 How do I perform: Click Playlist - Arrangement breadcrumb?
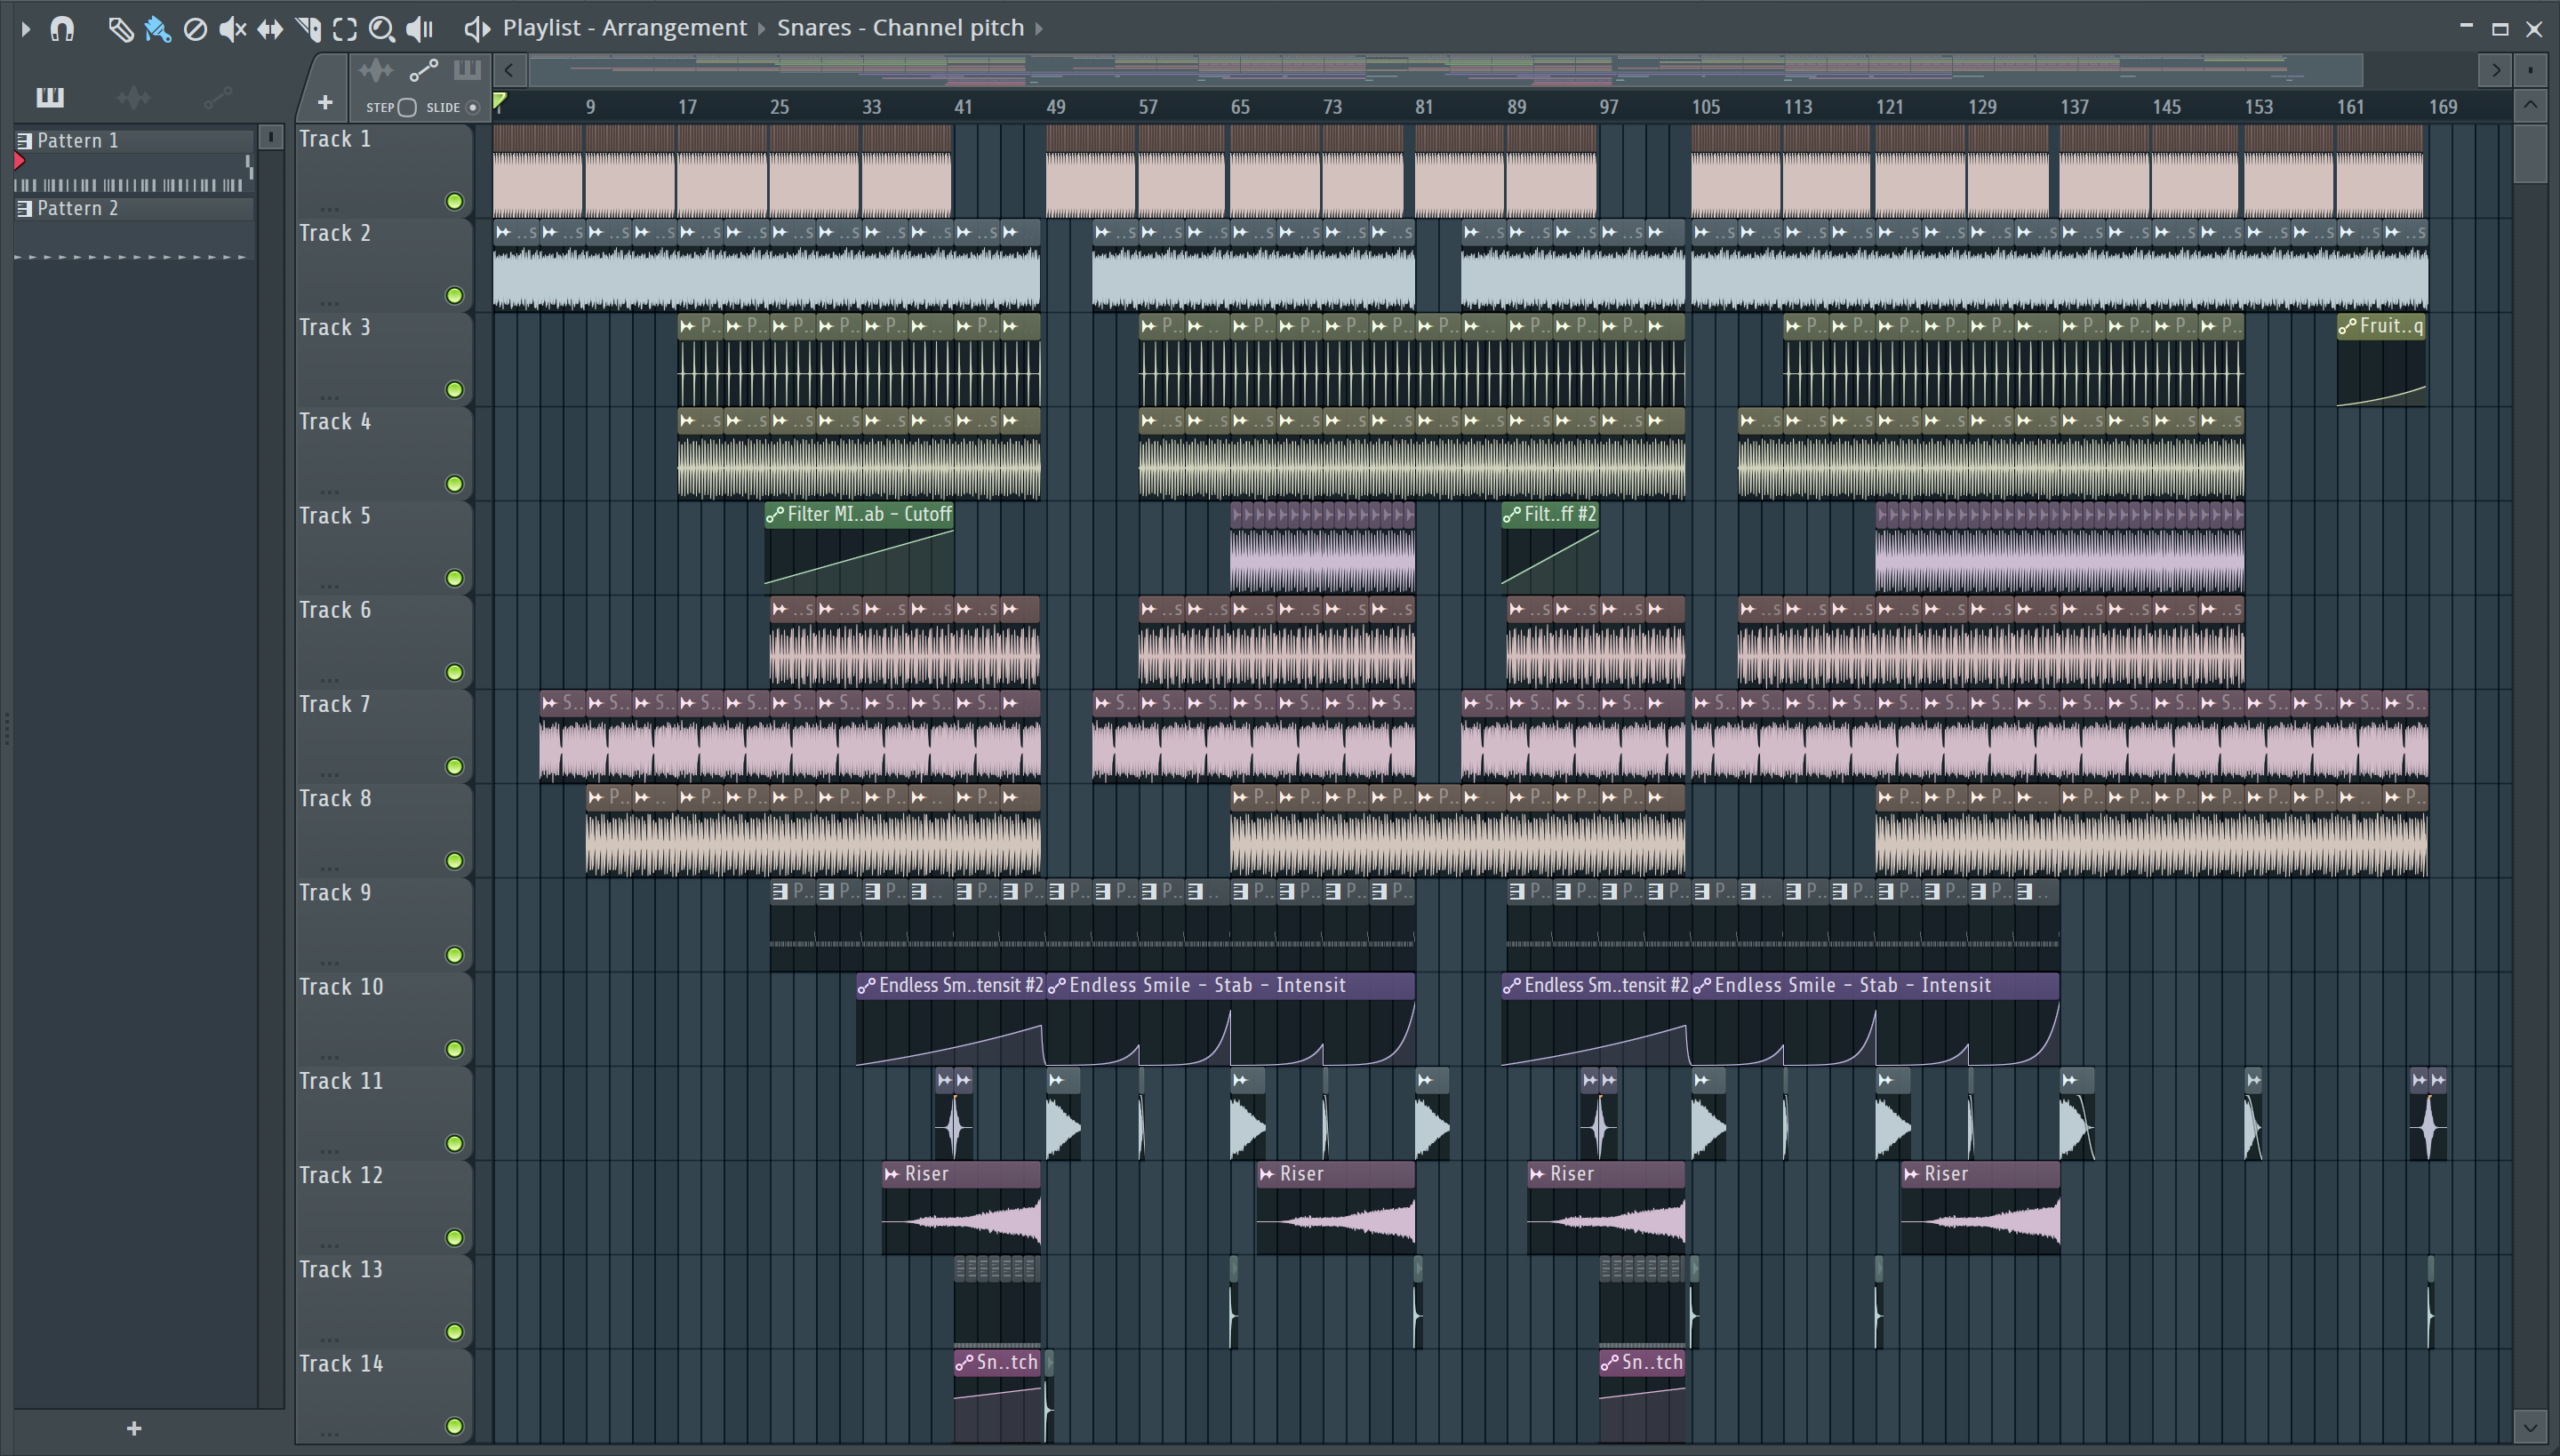[625, 28]
